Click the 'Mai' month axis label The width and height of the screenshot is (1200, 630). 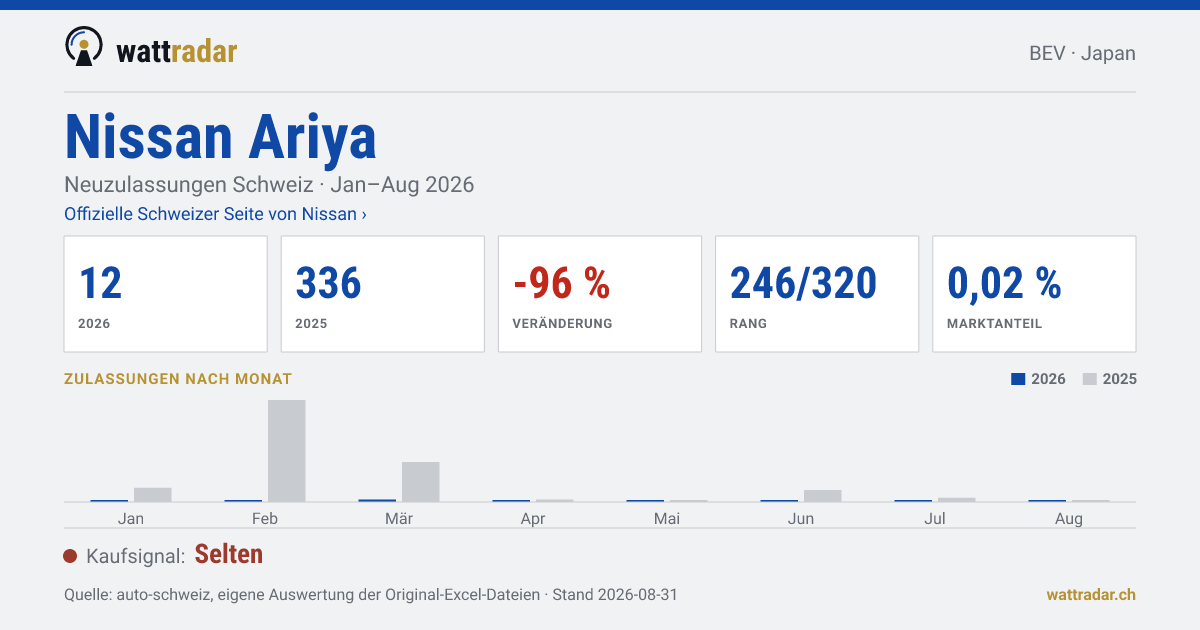pos(667,518)
